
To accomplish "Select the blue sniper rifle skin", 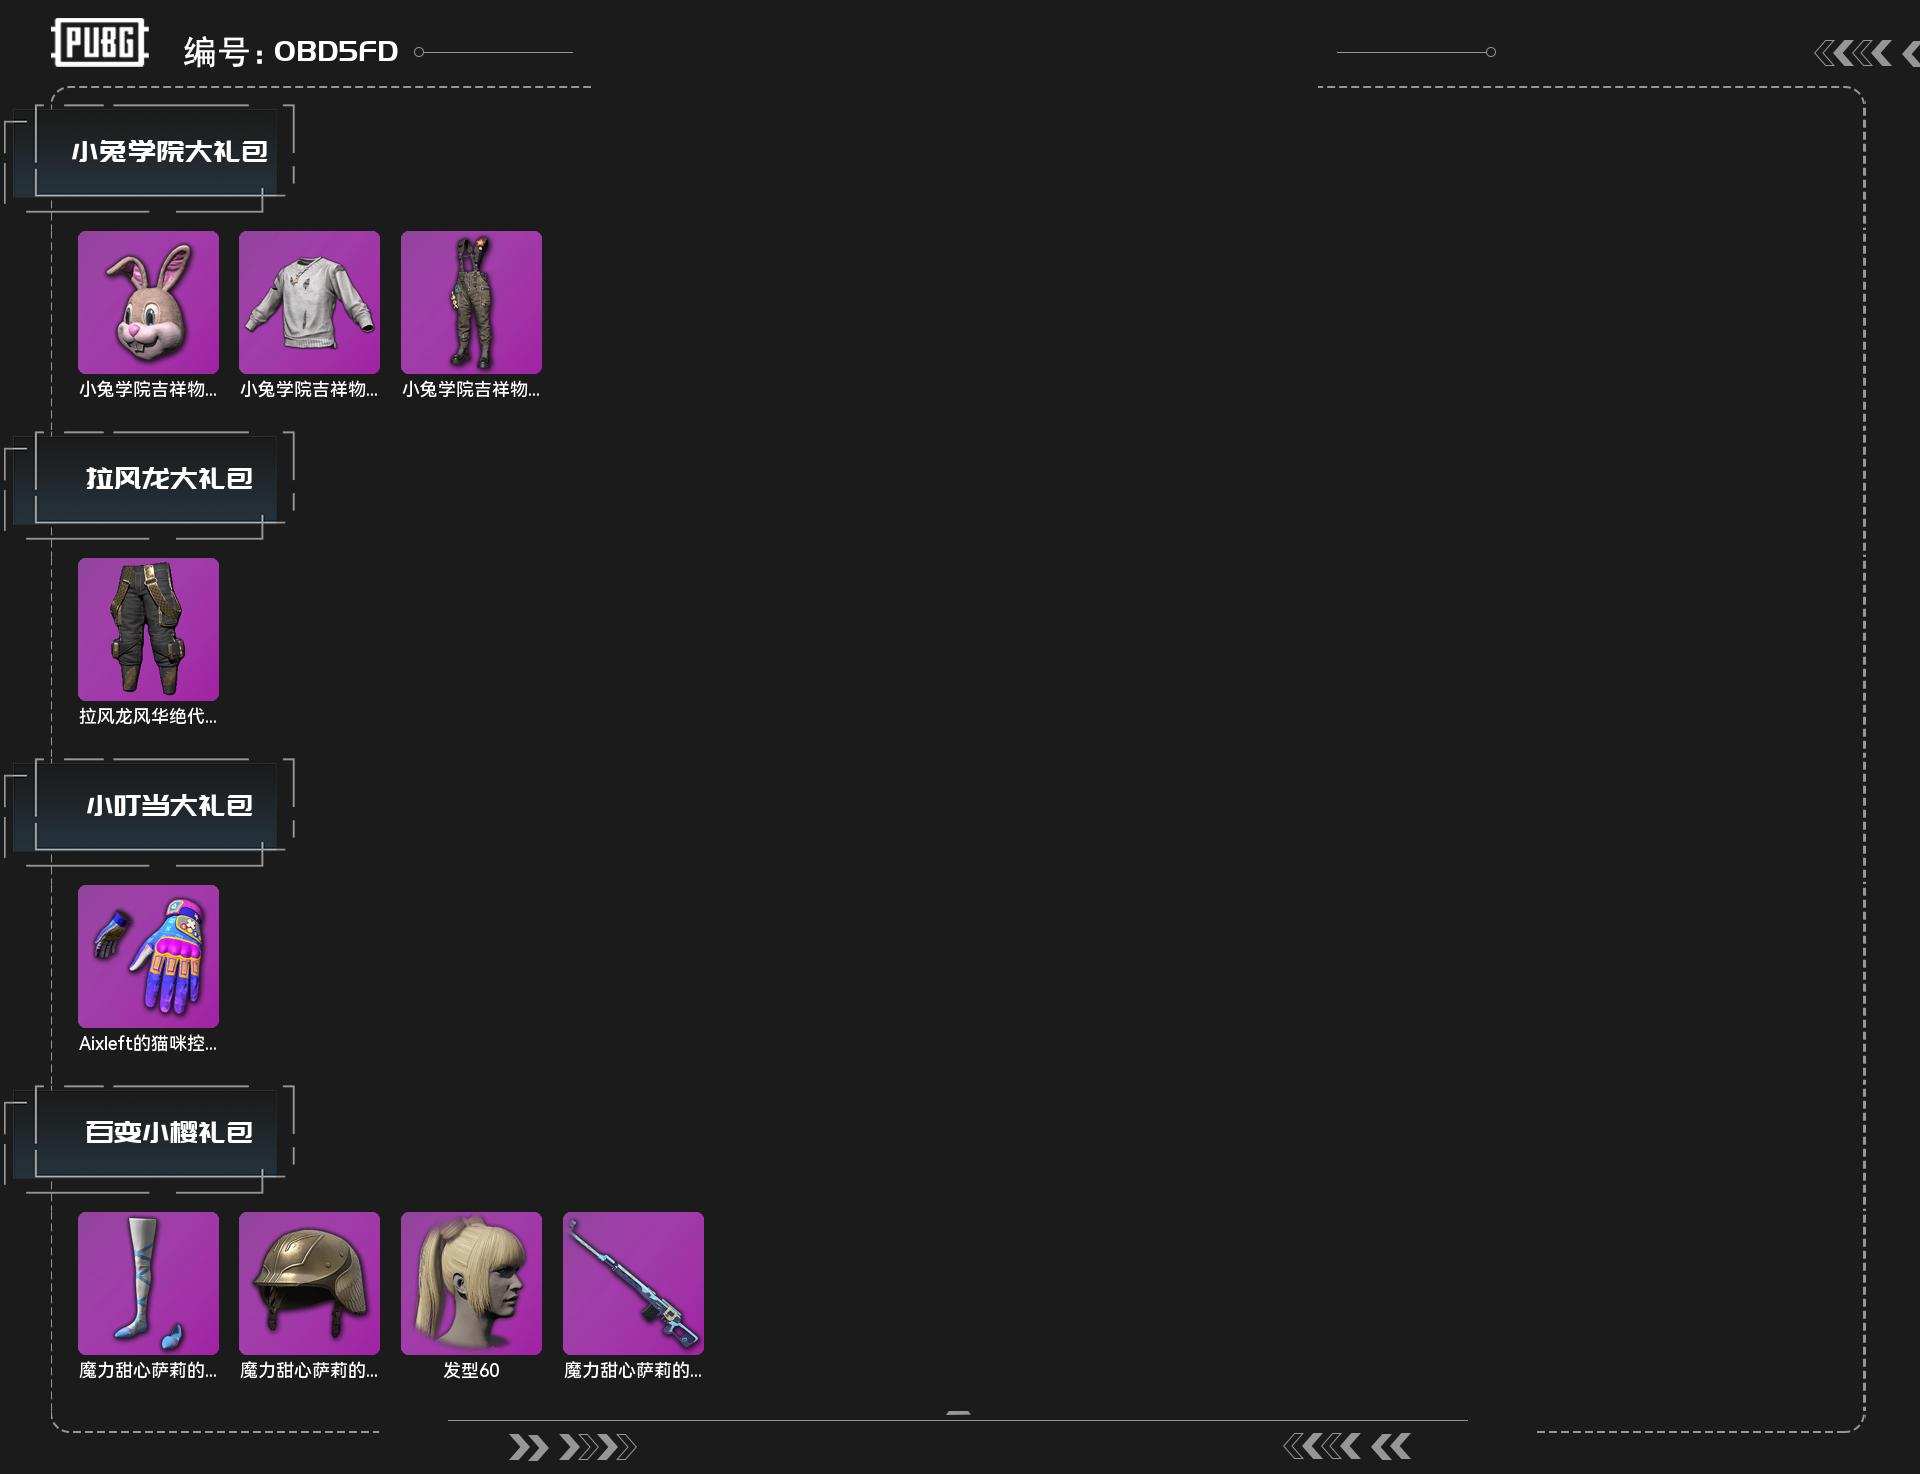I will [x=633, y=1283].
